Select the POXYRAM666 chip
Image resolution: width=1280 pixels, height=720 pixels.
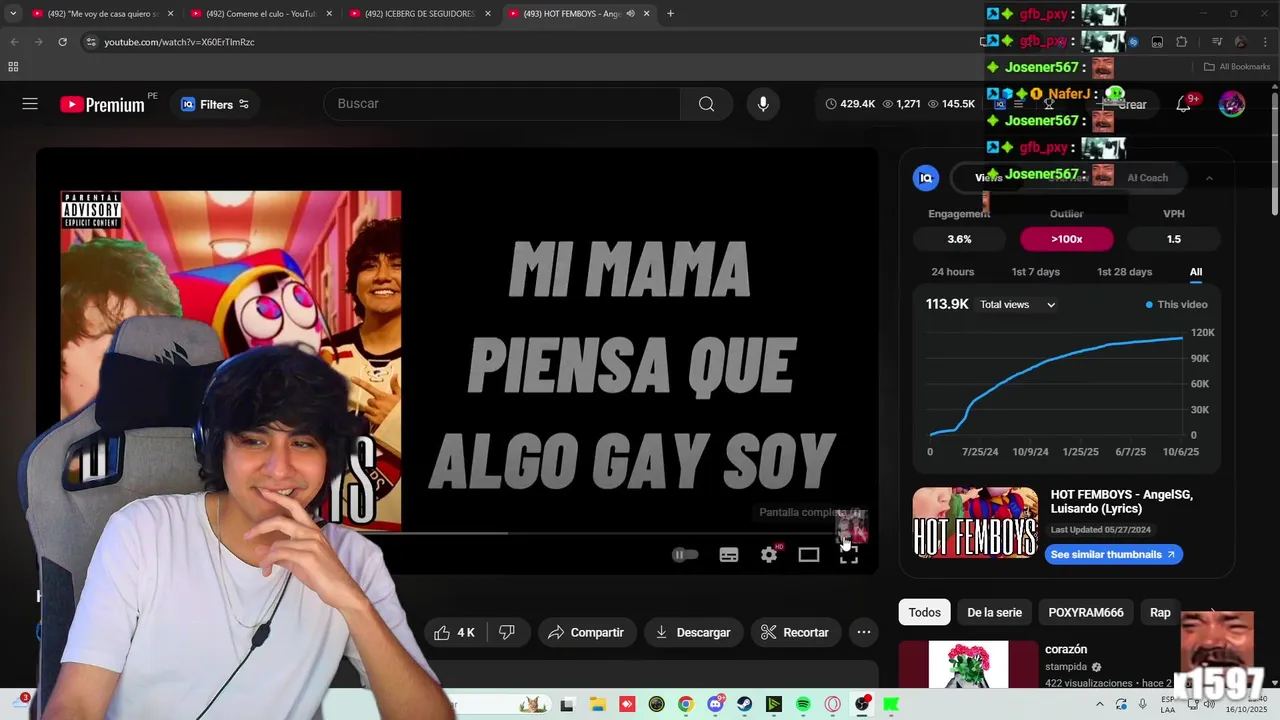pos(1085,612)
